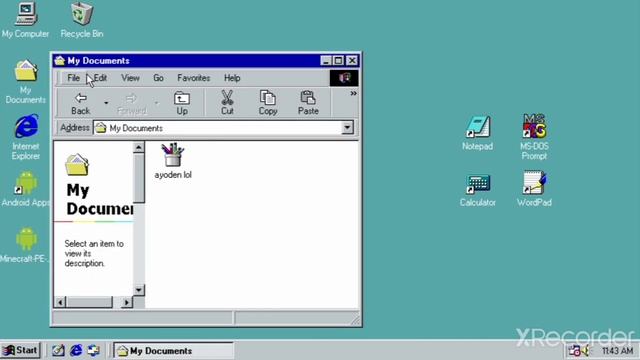The width and height of the screenshot is (640, 360).
Task: Click the left pane scroll down arrow
Action: pos(139,290)
